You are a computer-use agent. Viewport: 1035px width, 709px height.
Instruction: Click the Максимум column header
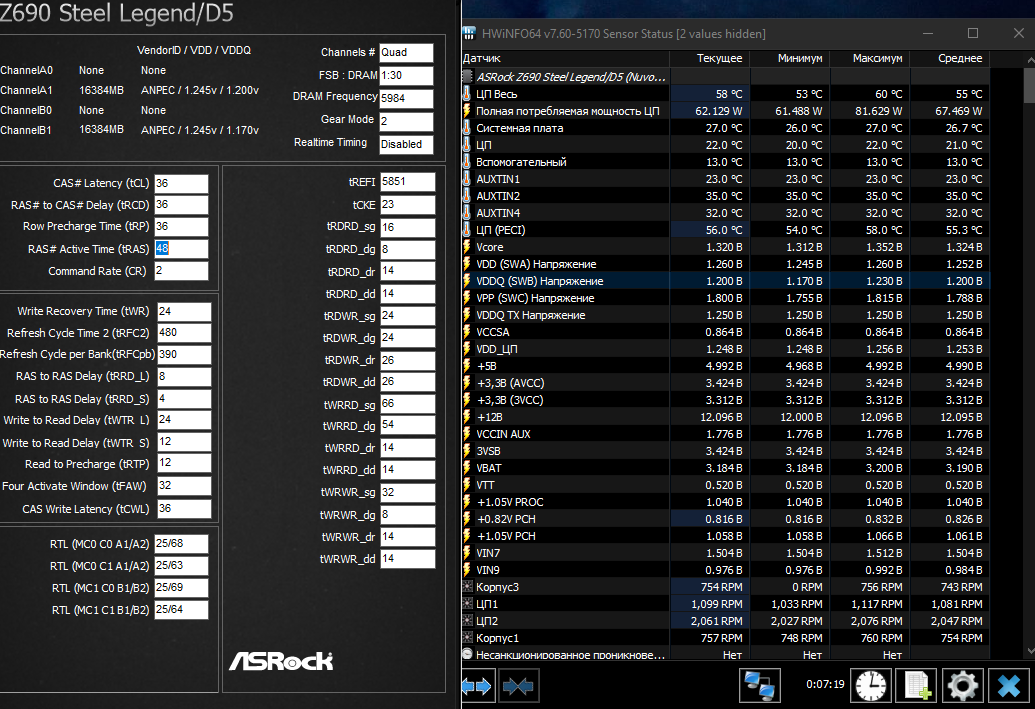tap(870, 58)
